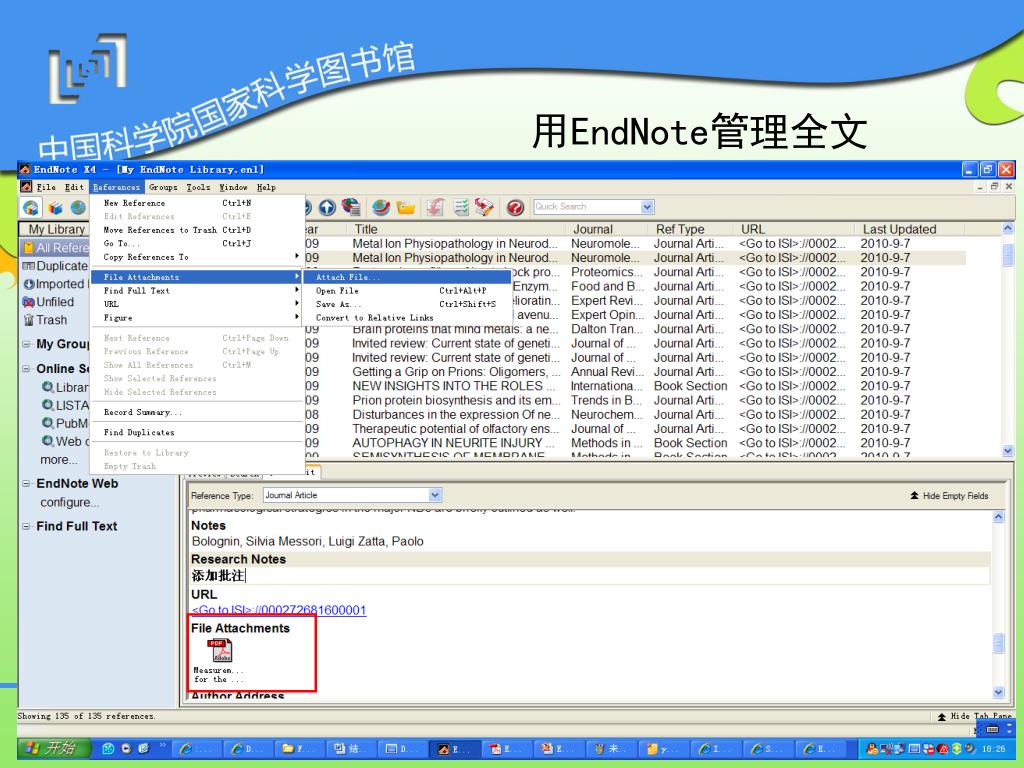Click the Return to Word Processor icon
The height and width of the screenshot is (768, 1024).
[x=484, y=208]
